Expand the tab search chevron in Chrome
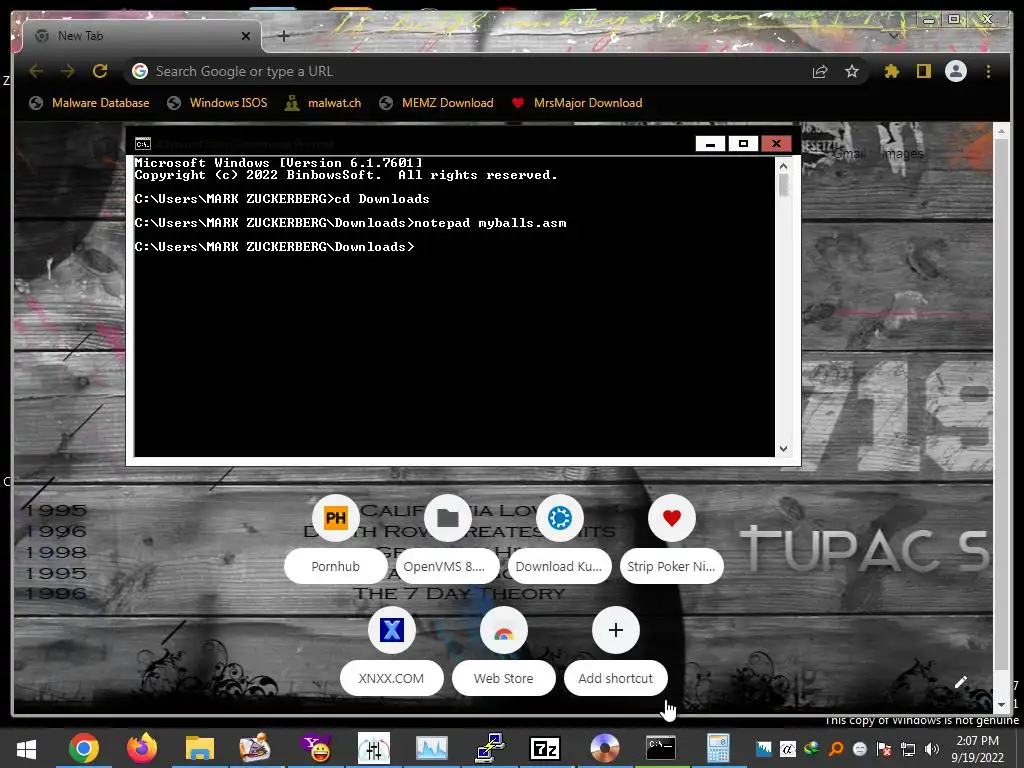The image size is (1024, 768). [x=893, y=36]
